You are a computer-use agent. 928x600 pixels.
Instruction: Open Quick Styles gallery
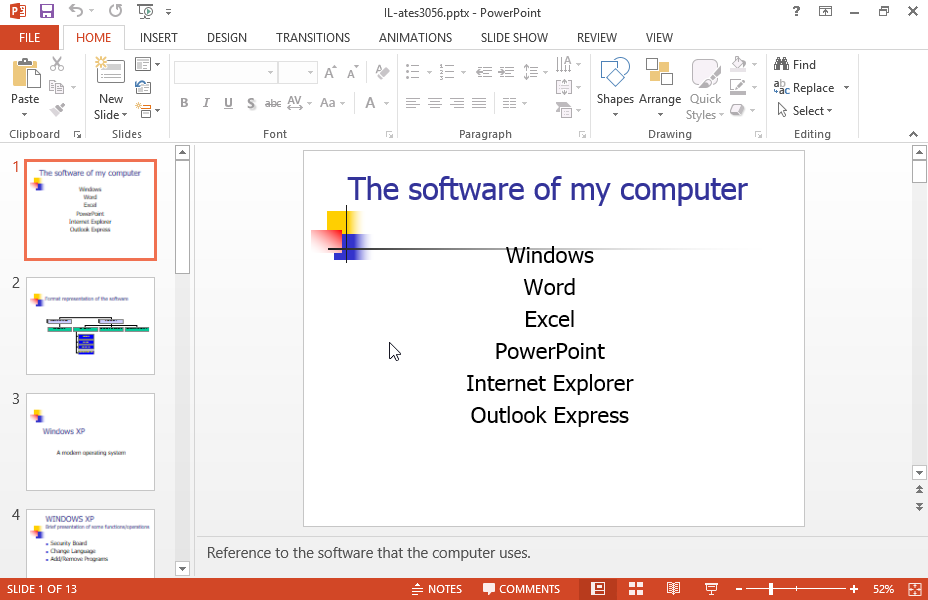(x=705, y=89)
